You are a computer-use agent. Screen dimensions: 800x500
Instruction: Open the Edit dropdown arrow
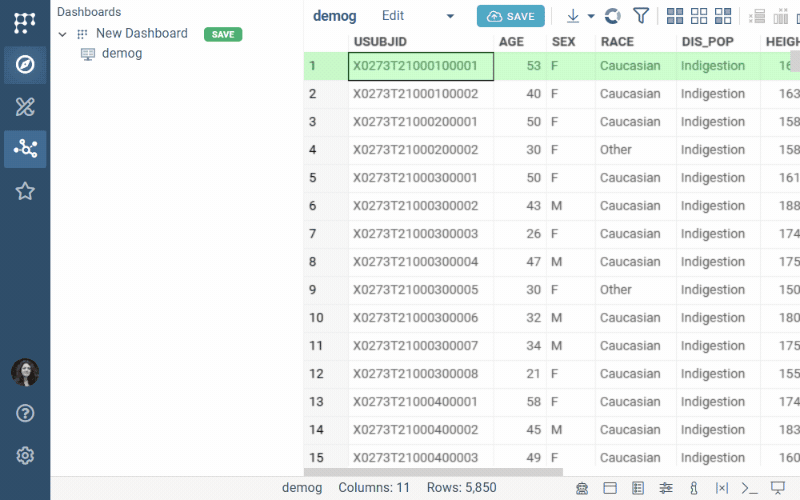pyautogui.click(x=450, y=16)
